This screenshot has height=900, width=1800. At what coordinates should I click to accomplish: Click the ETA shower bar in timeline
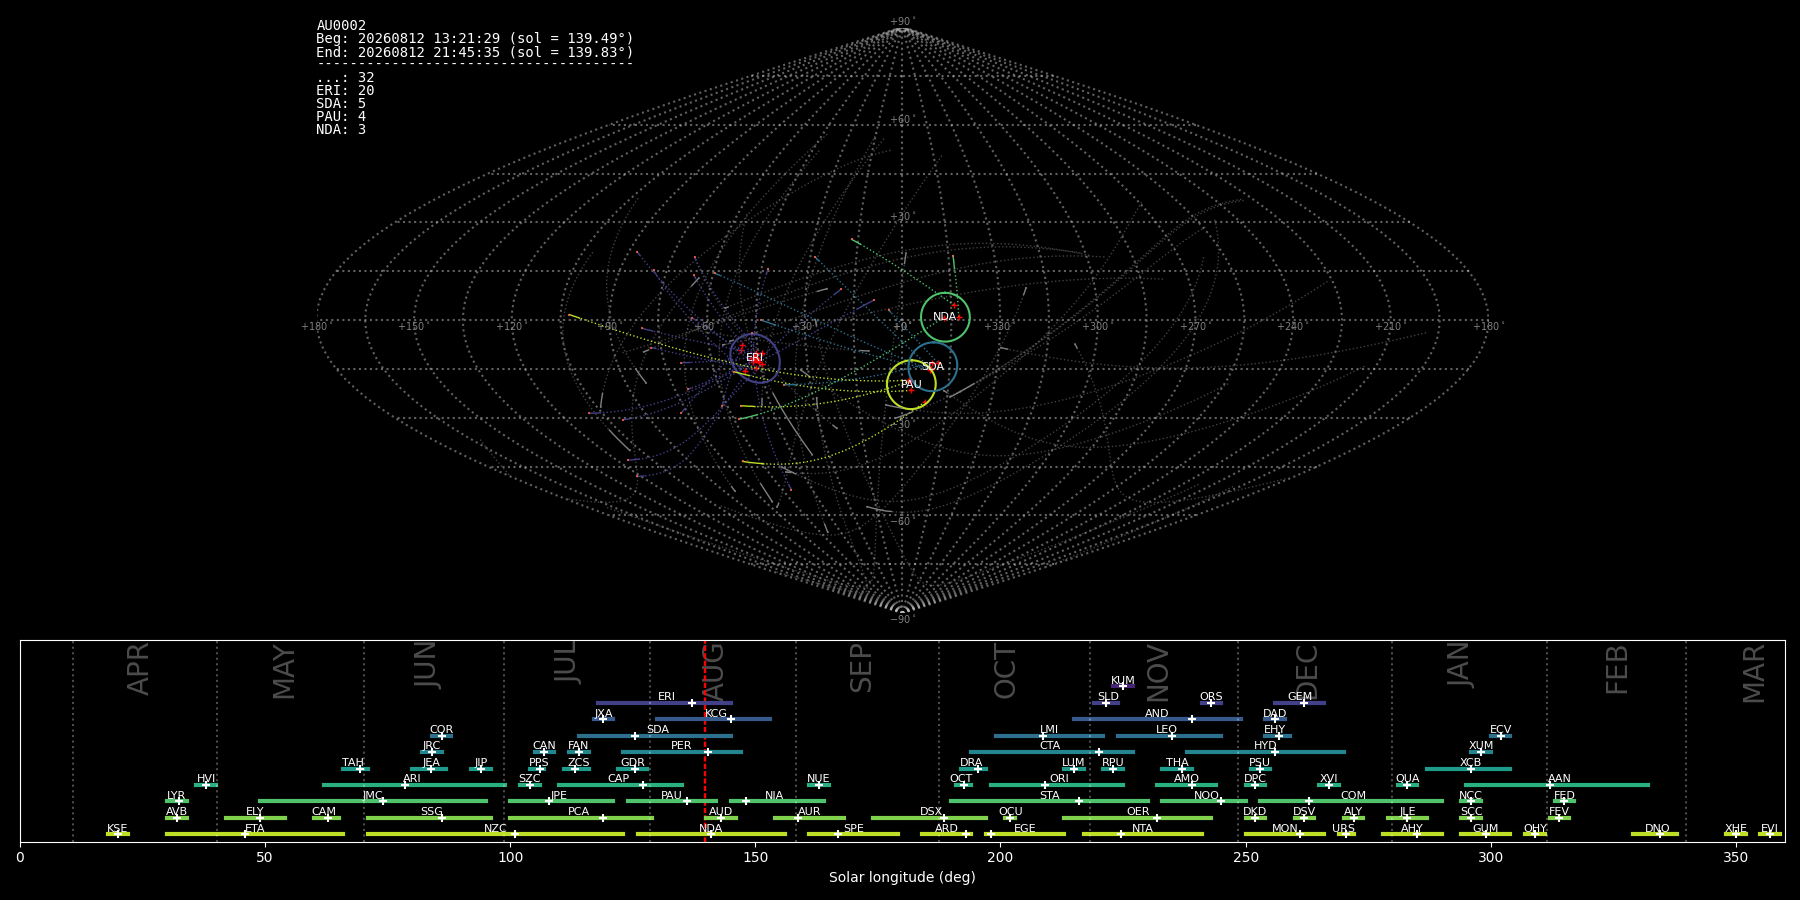pos(255,834)
